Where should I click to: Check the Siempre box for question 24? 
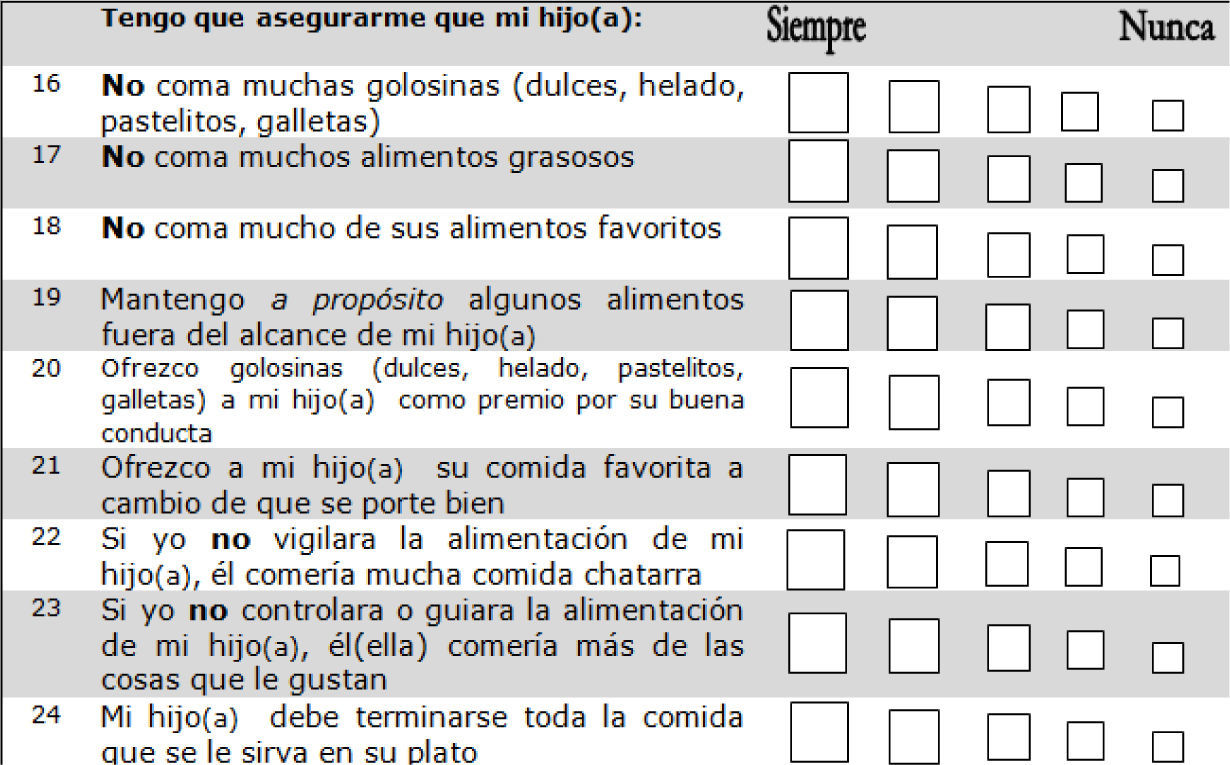[x=818, y=732]
